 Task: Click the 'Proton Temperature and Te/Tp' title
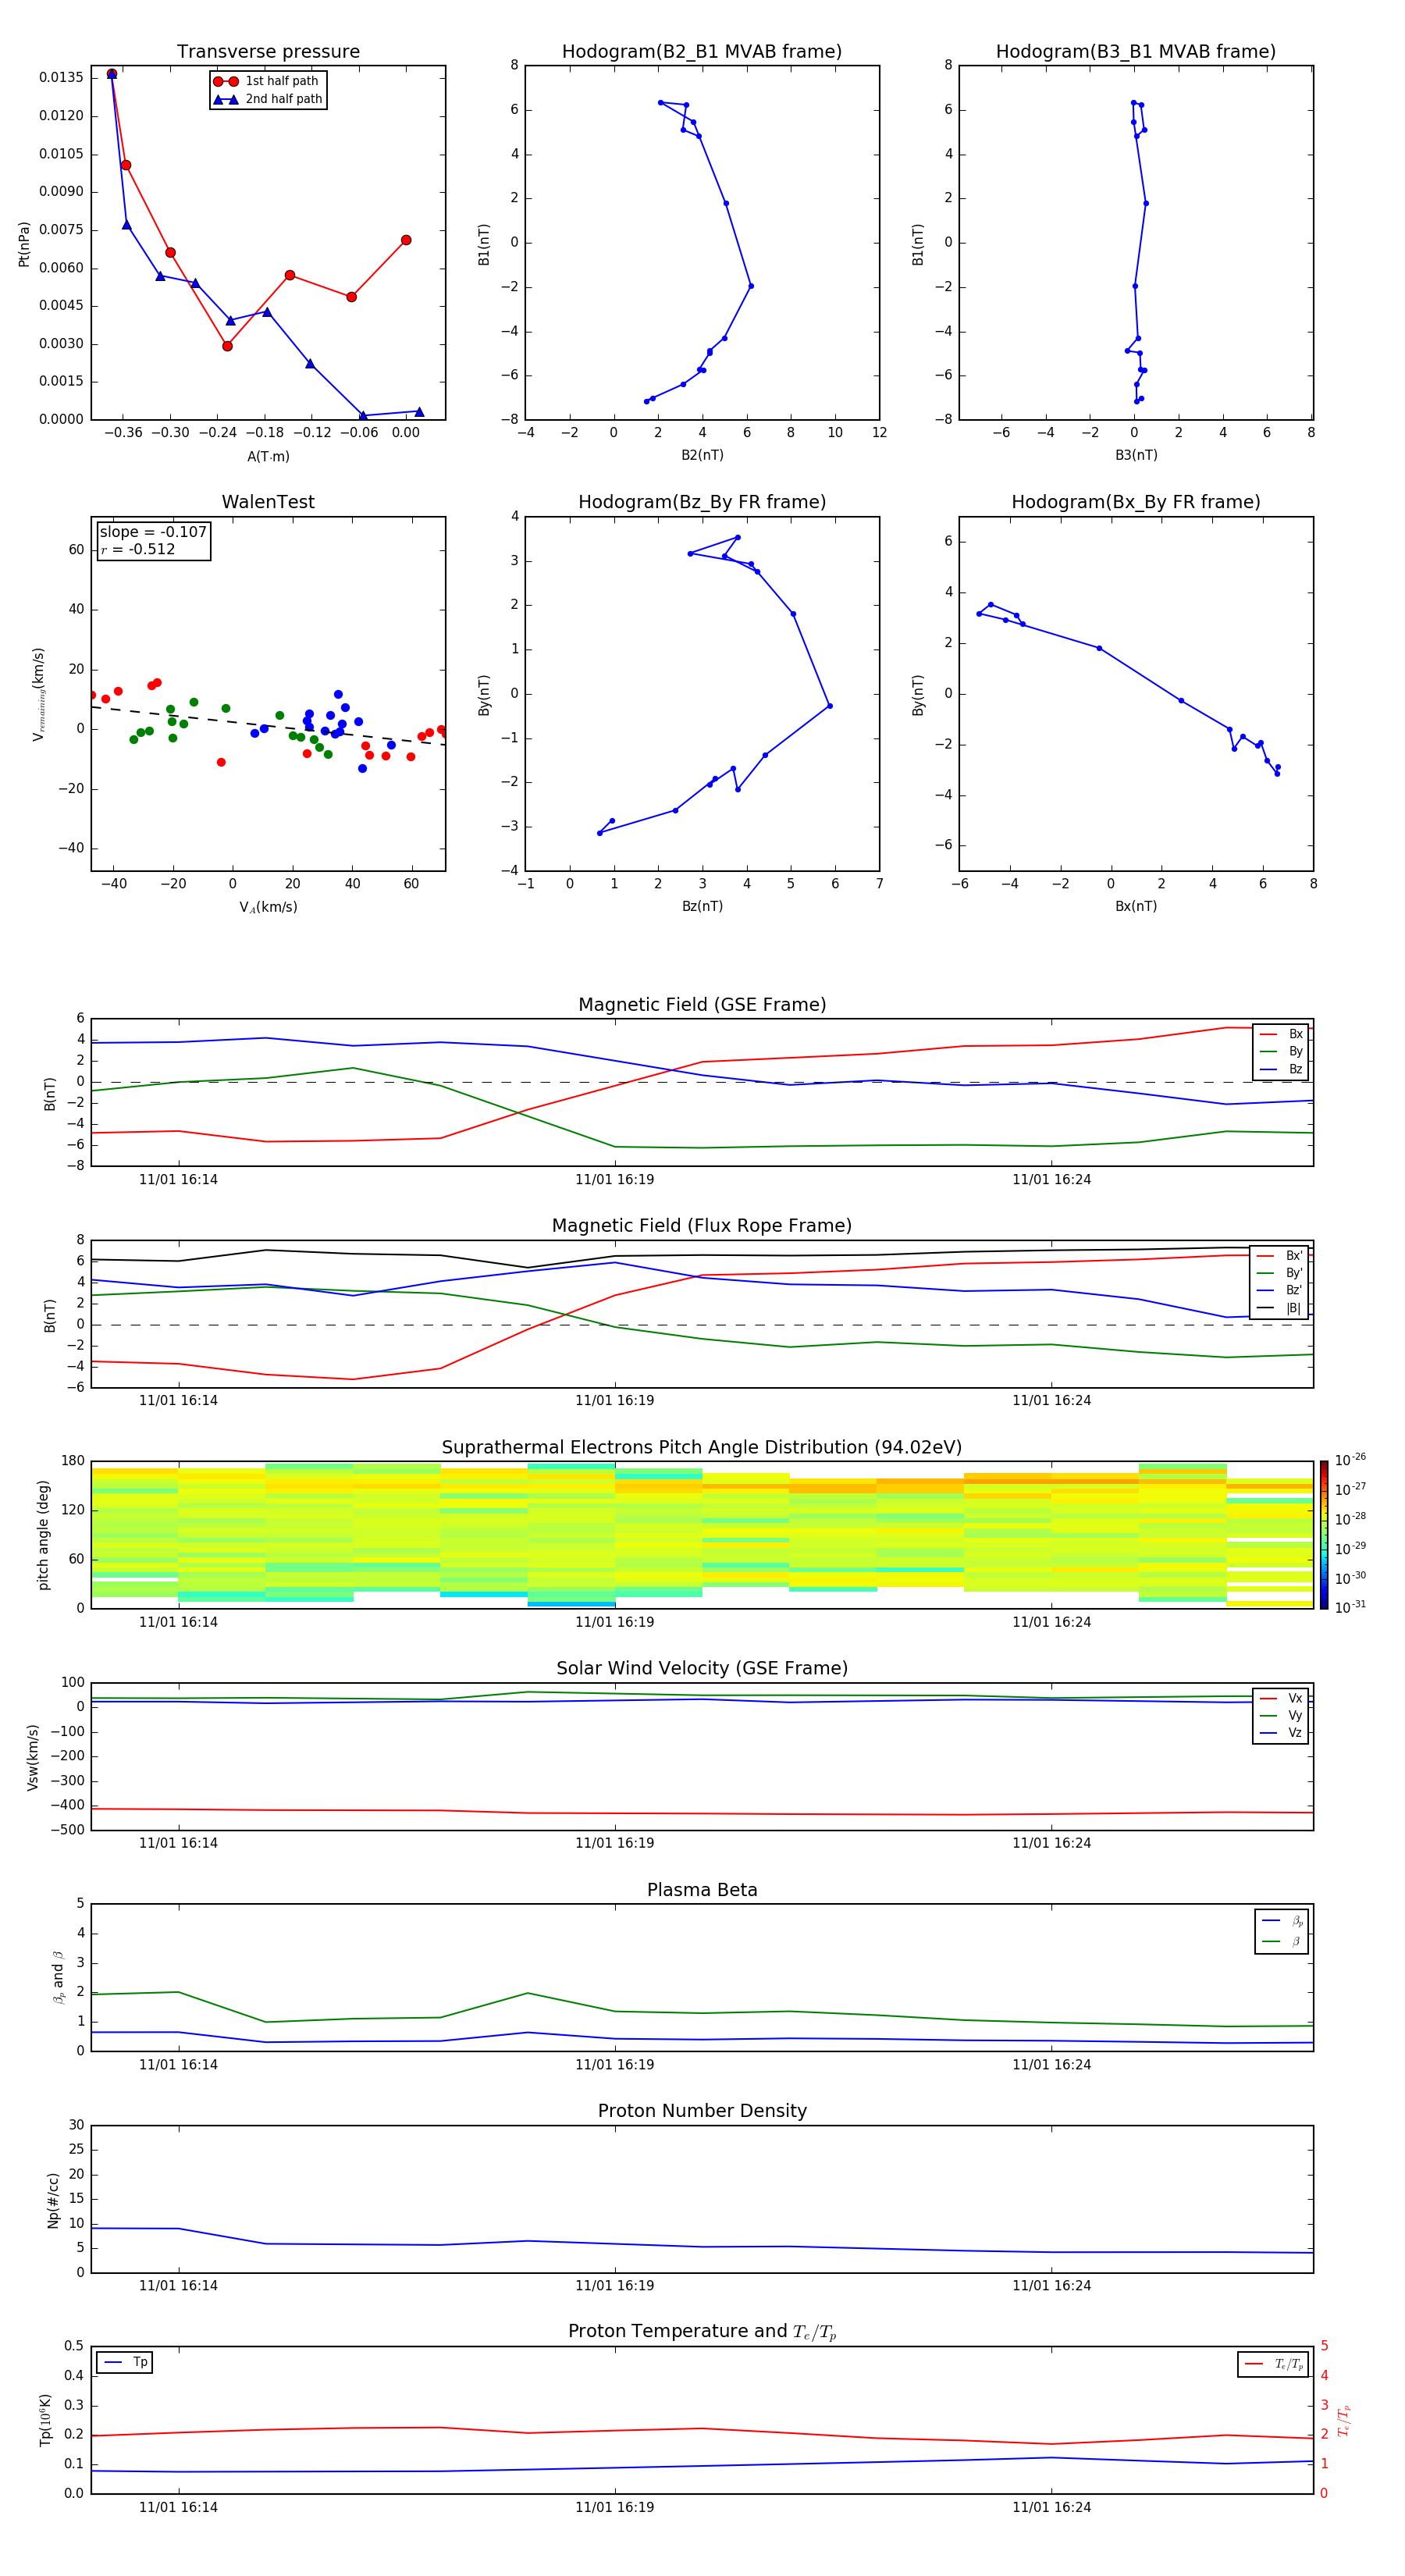[702, 2332]
